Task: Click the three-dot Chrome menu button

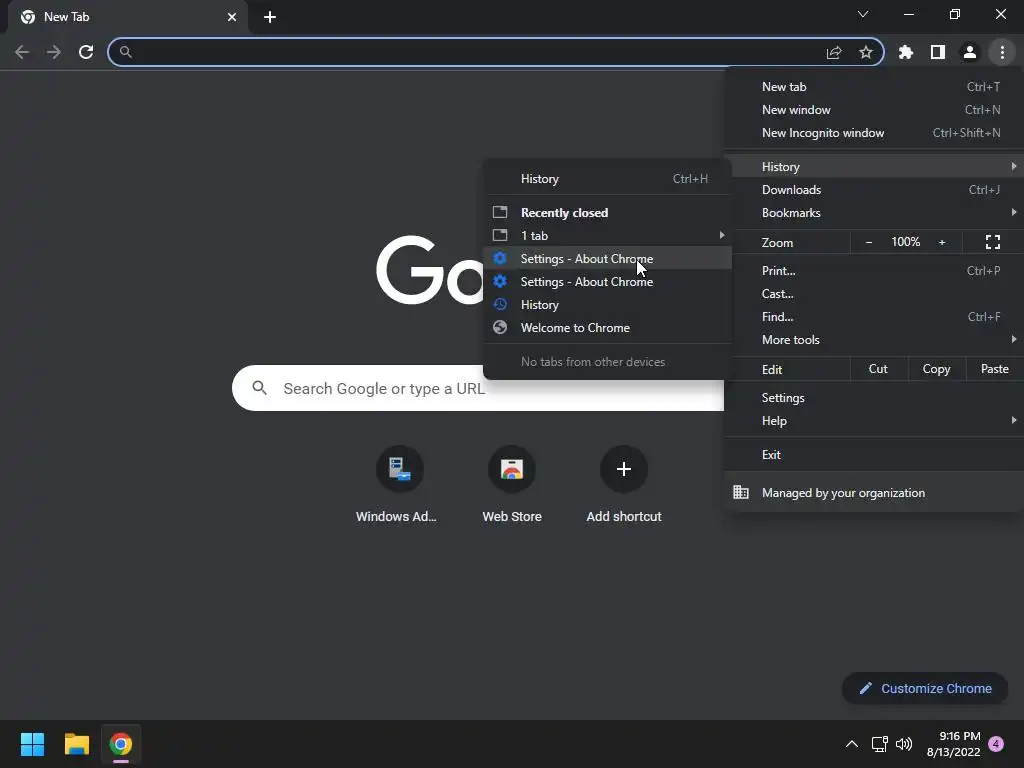Action: coord(1002,52)
